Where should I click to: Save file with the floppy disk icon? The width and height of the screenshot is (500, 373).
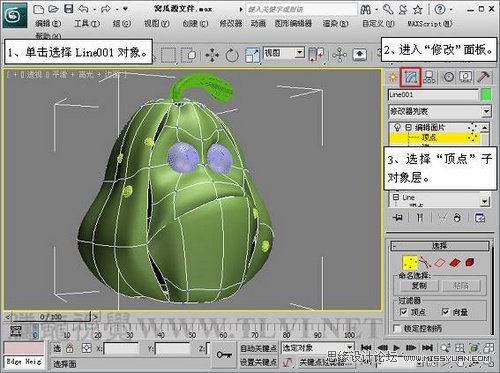pyautogui.click(x=68, y=9)
